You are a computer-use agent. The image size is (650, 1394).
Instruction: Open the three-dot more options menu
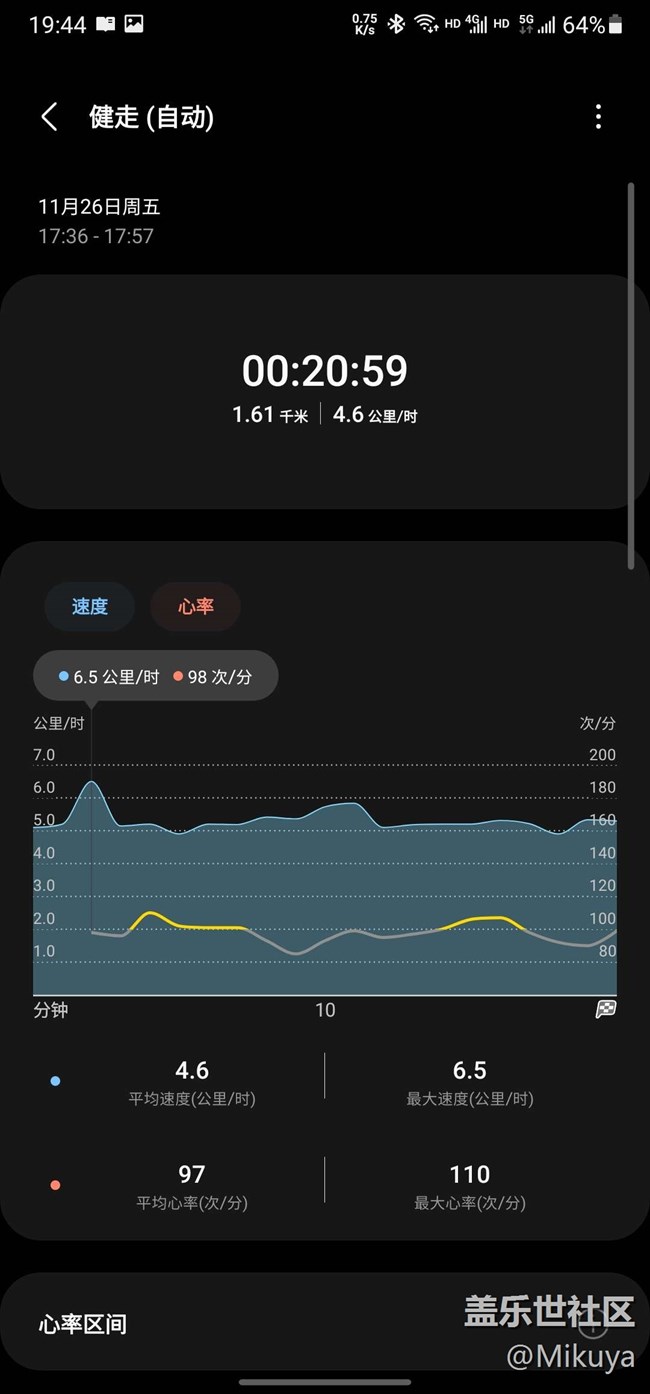pyautogui.click(x=598, y=117)
